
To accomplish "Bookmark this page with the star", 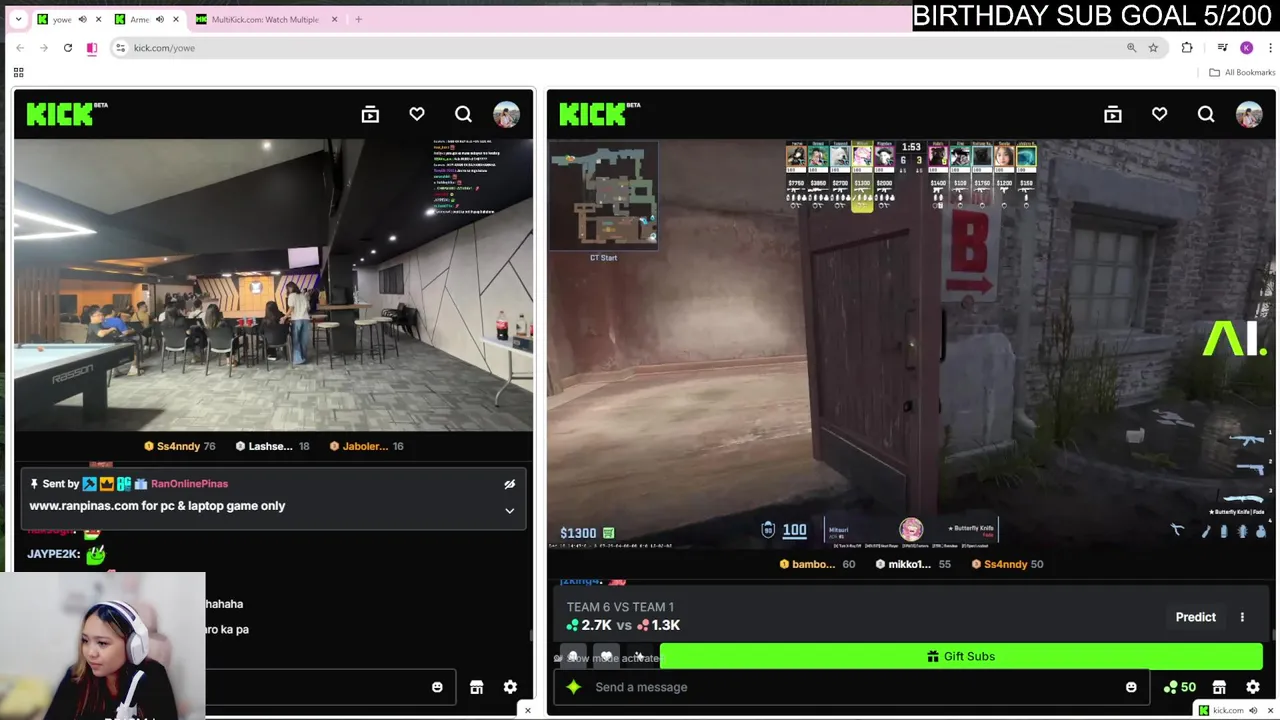I will point(1153,48).
